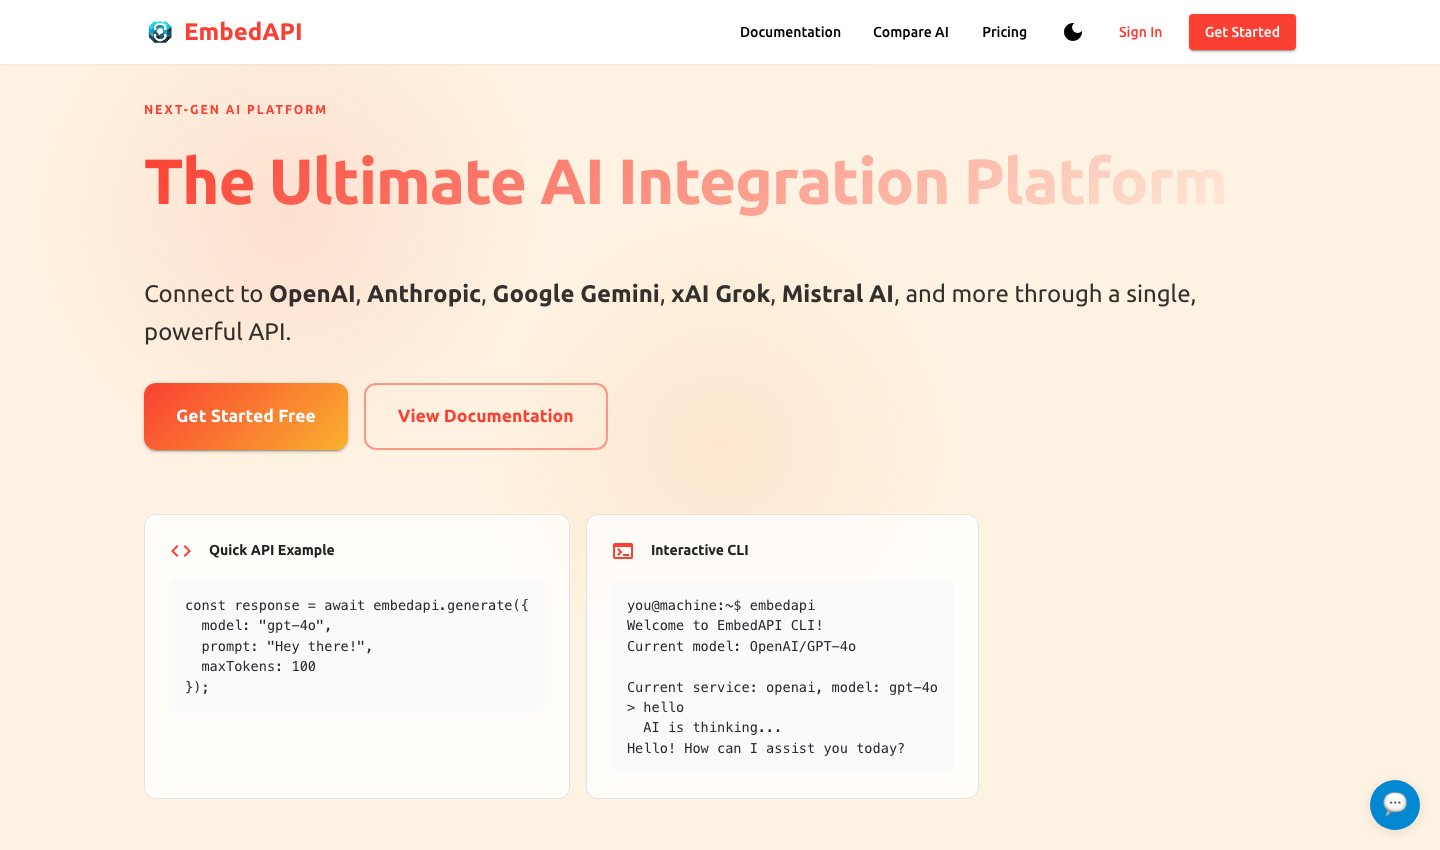Click the bold 'OpenAI' text
1440x850 pixels.
point(312,294)
